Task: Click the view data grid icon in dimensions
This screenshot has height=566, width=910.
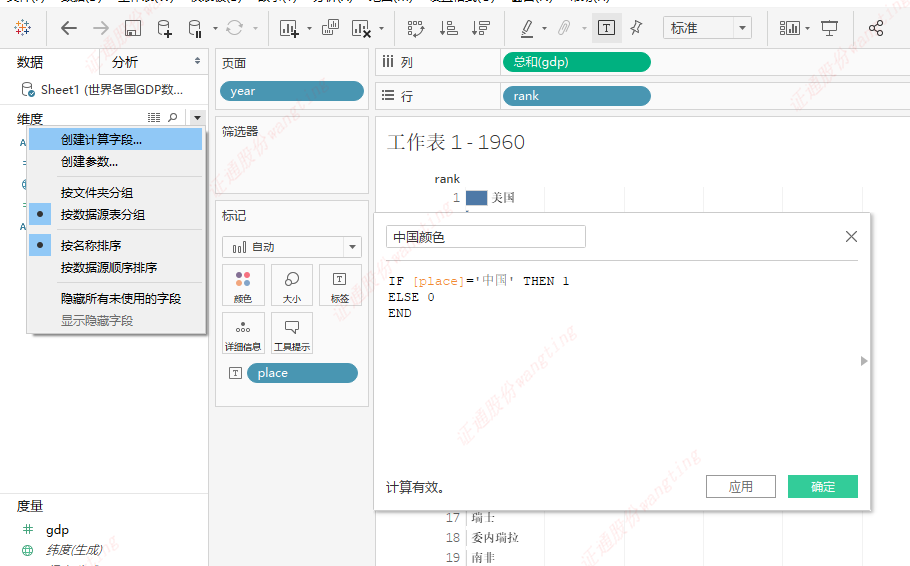Action: 154,117
